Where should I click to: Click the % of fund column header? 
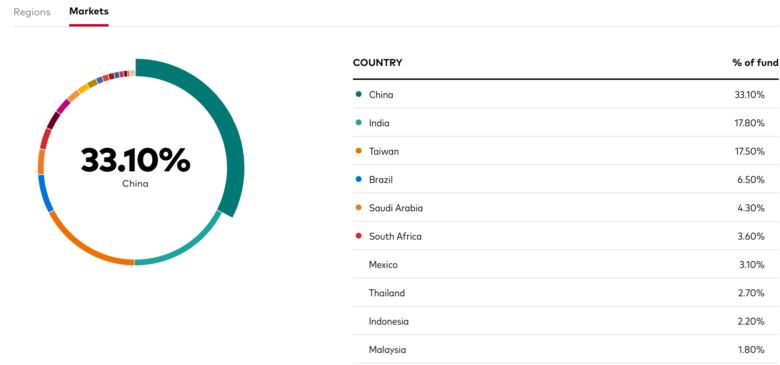[x=755, y=63]
